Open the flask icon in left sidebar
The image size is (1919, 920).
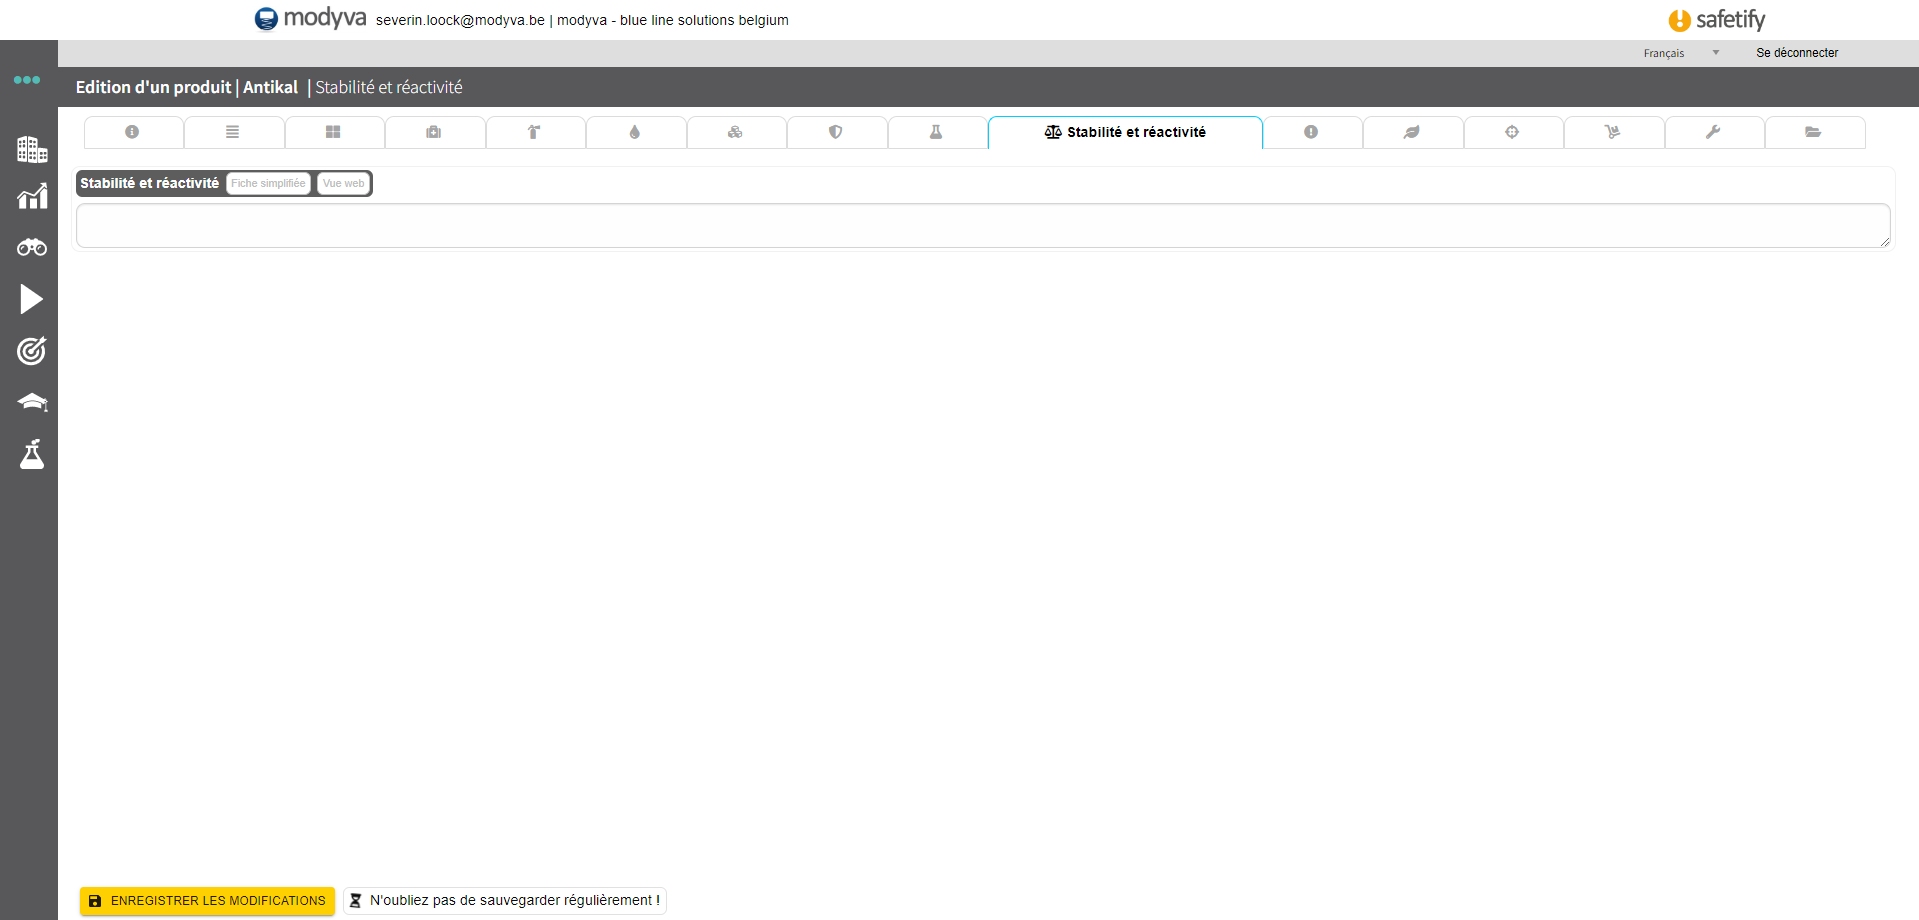coord(32,454)
